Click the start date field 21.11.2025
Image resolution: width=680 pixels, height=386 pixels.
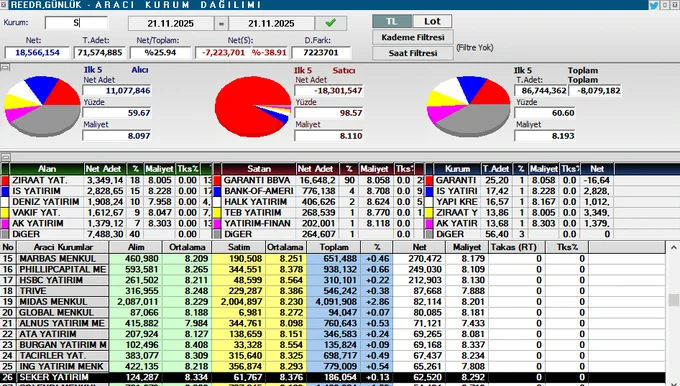click(x=170, y=23)
